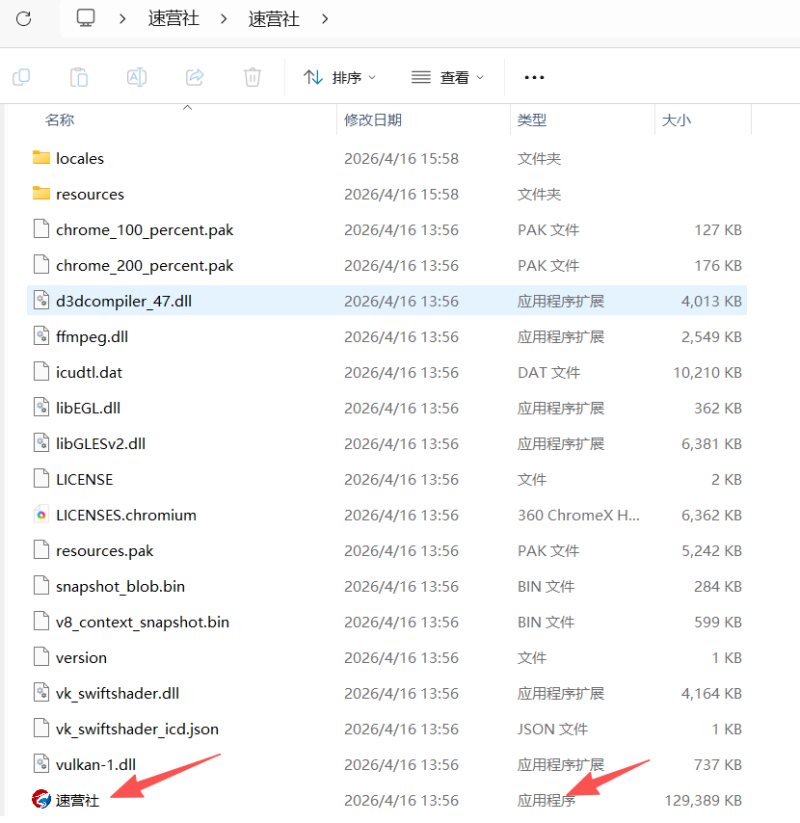Screen dimensions: 800x823
Task: Select the 速营社 application icon
Action: pos(40,800)
